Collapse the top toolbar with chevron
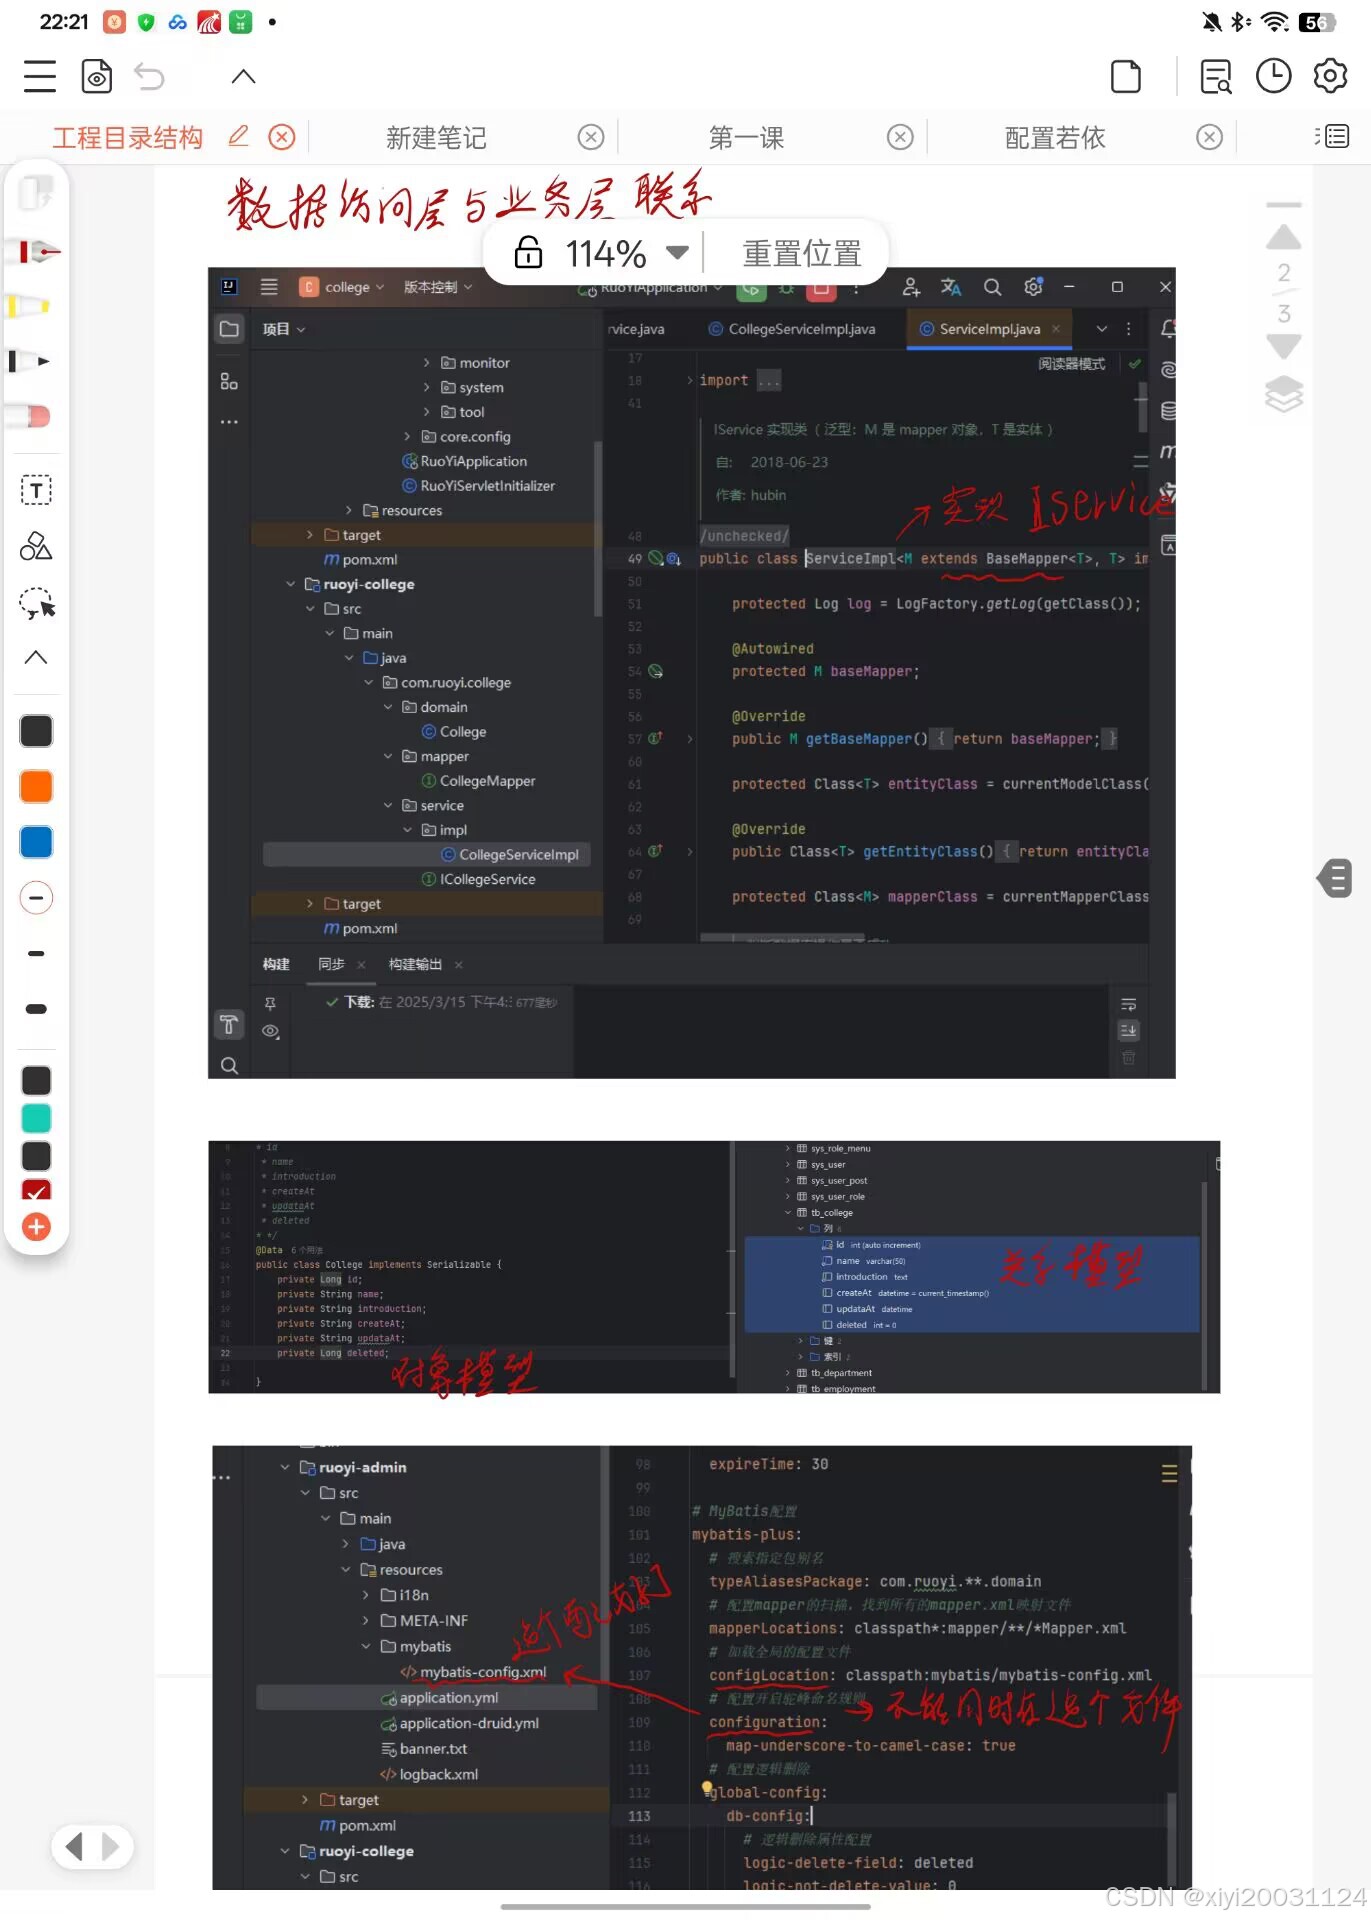The image size is (1371, 1920). 243,77
